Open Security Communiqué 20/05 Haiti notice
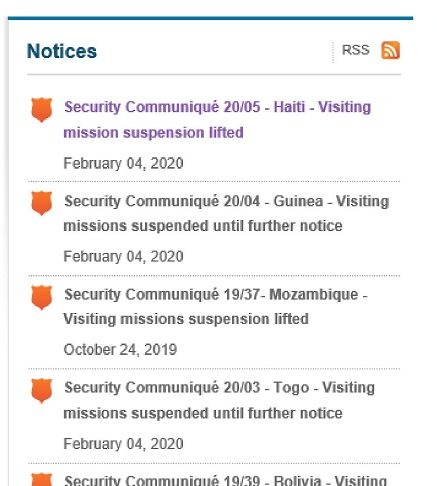This screenshot has height=486, width=437. 217,120
